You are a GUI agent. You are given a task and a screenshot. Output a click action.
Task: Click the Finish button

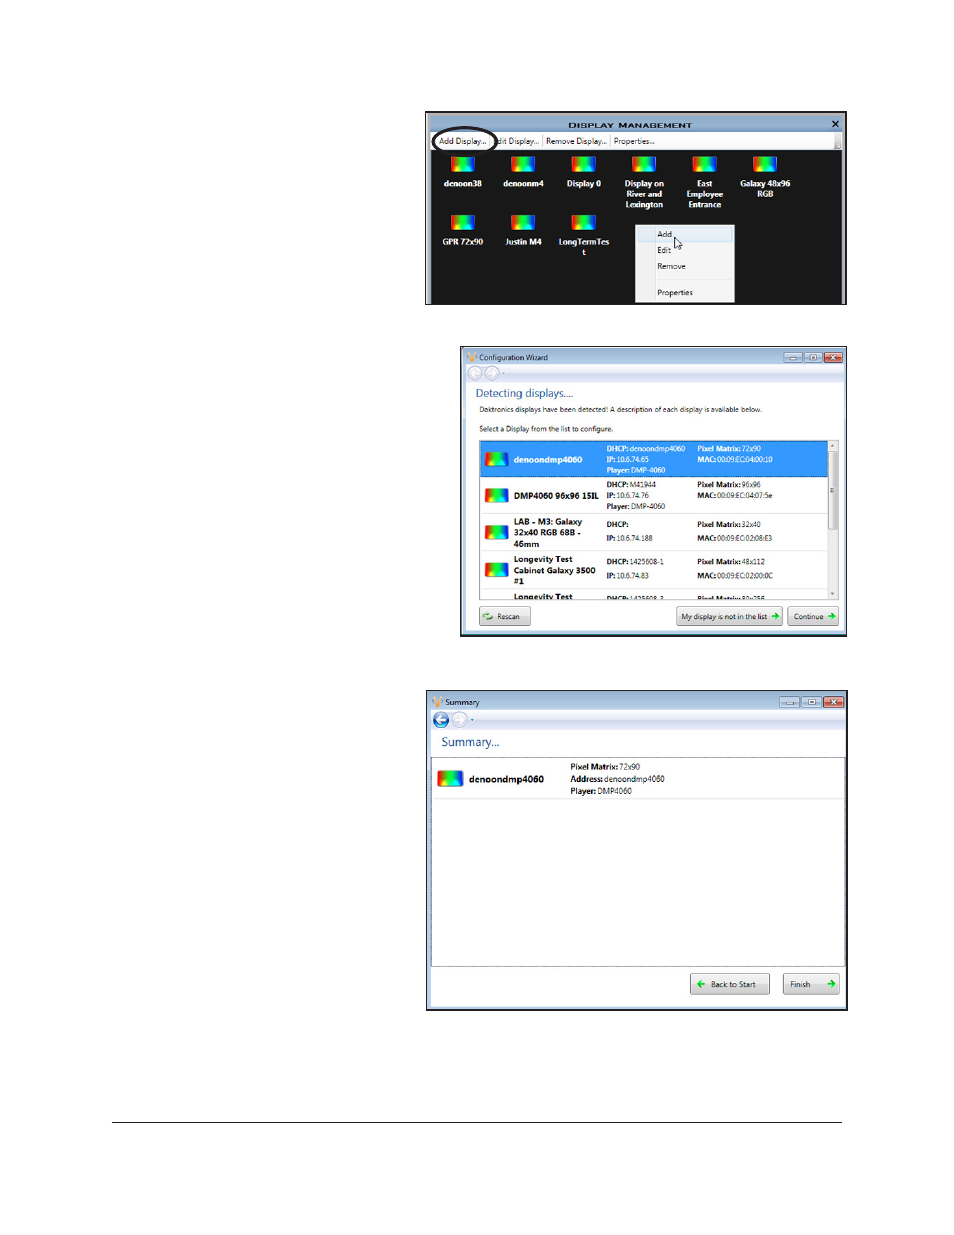[811, 985]
